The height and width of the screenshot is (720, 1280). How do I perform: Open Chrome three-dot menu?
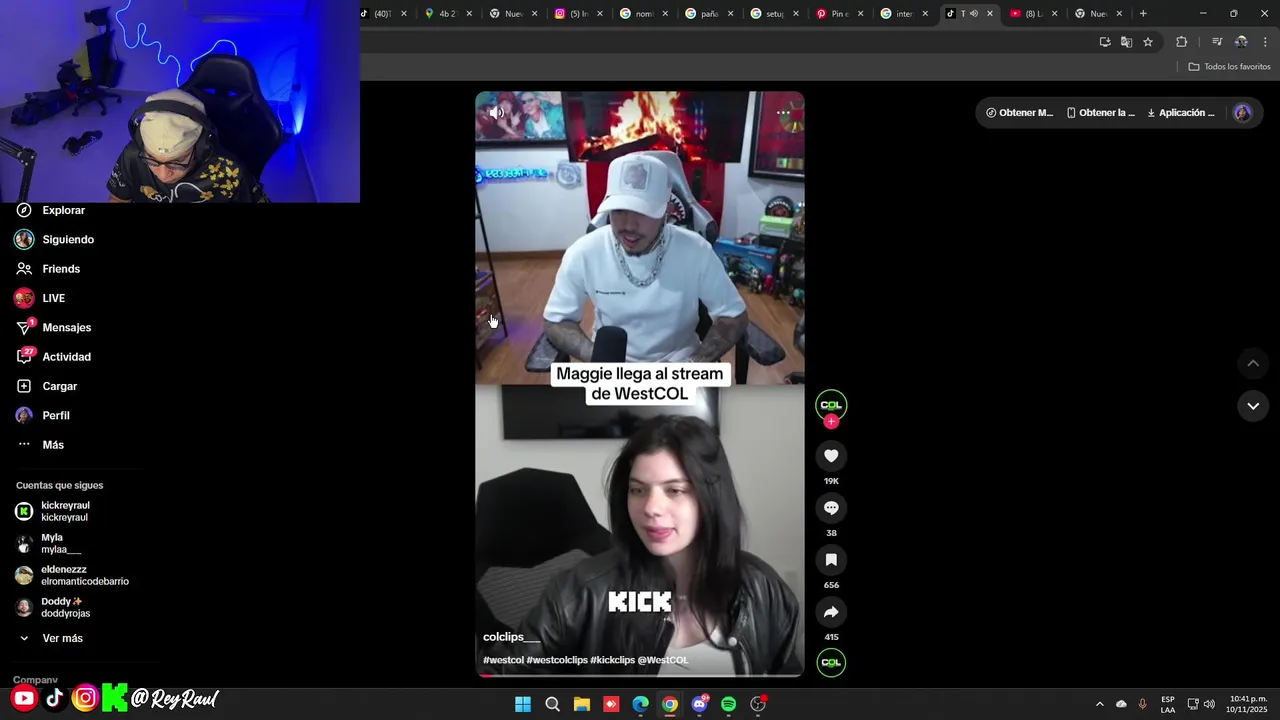click(1266, 42)
